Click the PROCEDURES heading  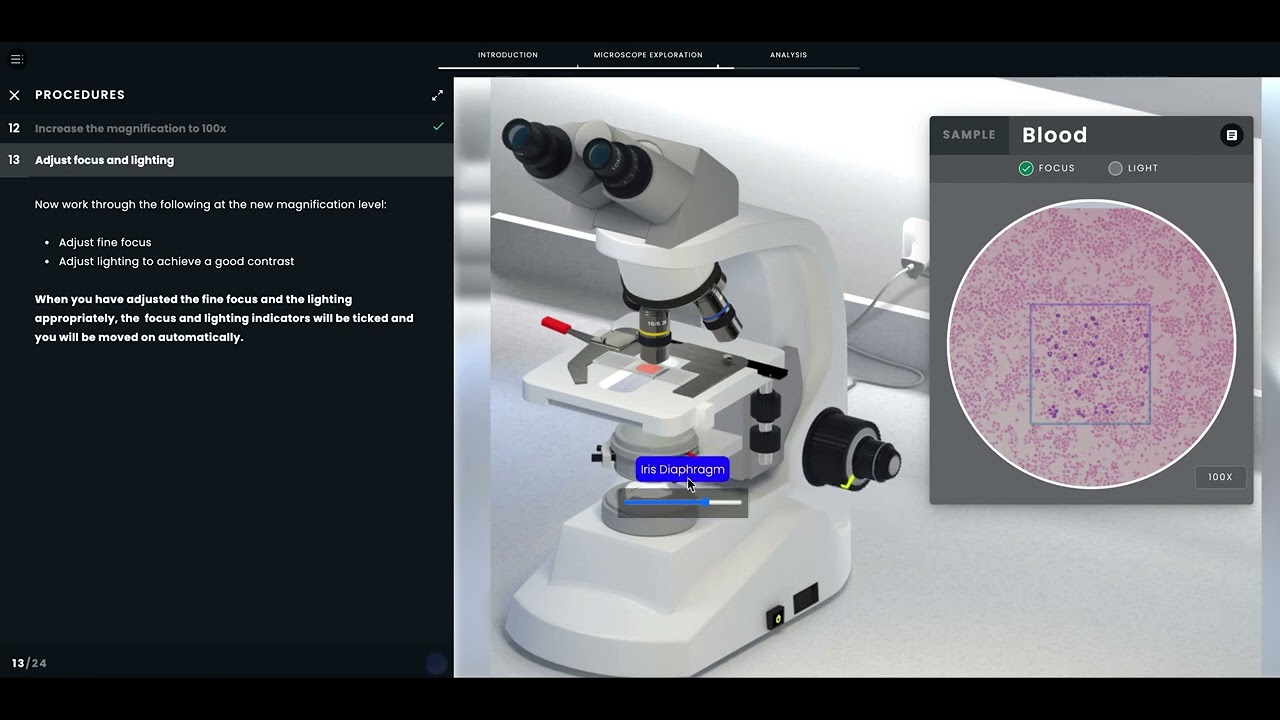tap(80, 95)
